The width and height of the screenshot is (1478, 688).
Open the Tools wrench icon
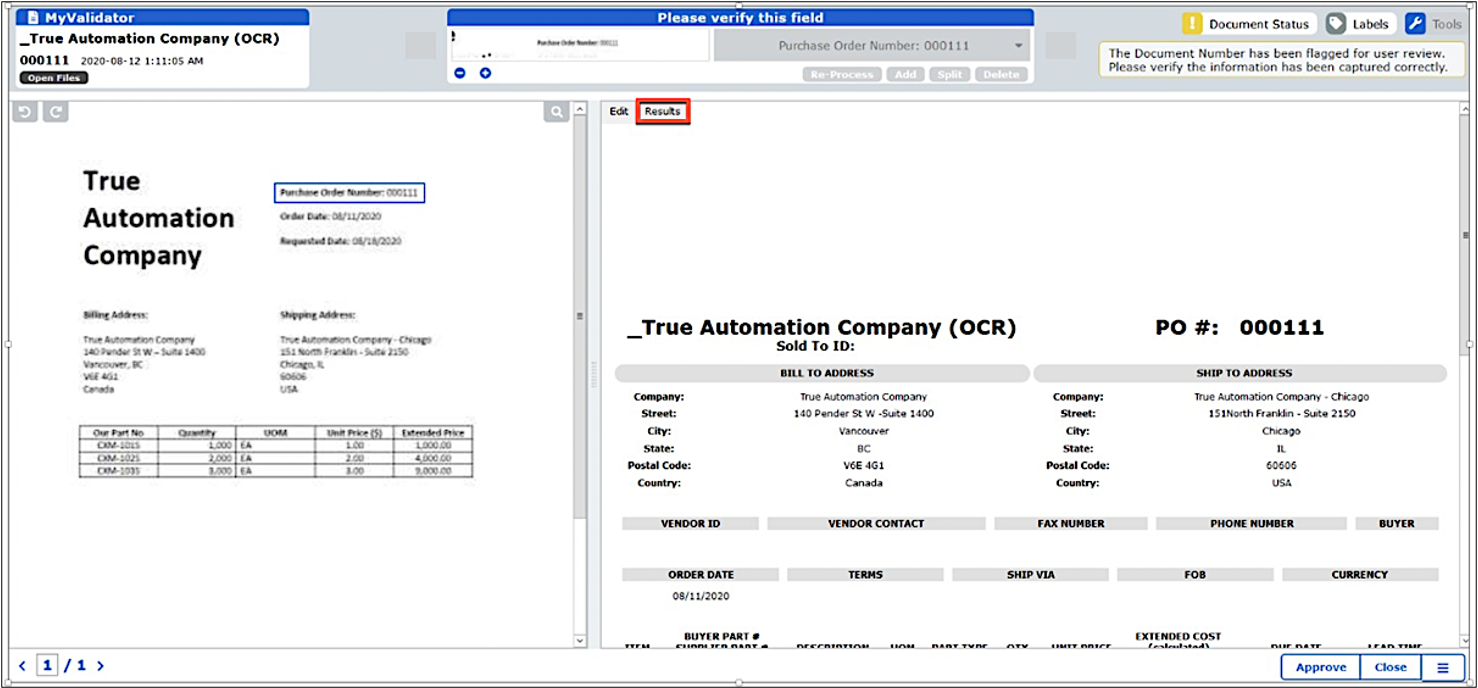click(x=1415, y=24)
